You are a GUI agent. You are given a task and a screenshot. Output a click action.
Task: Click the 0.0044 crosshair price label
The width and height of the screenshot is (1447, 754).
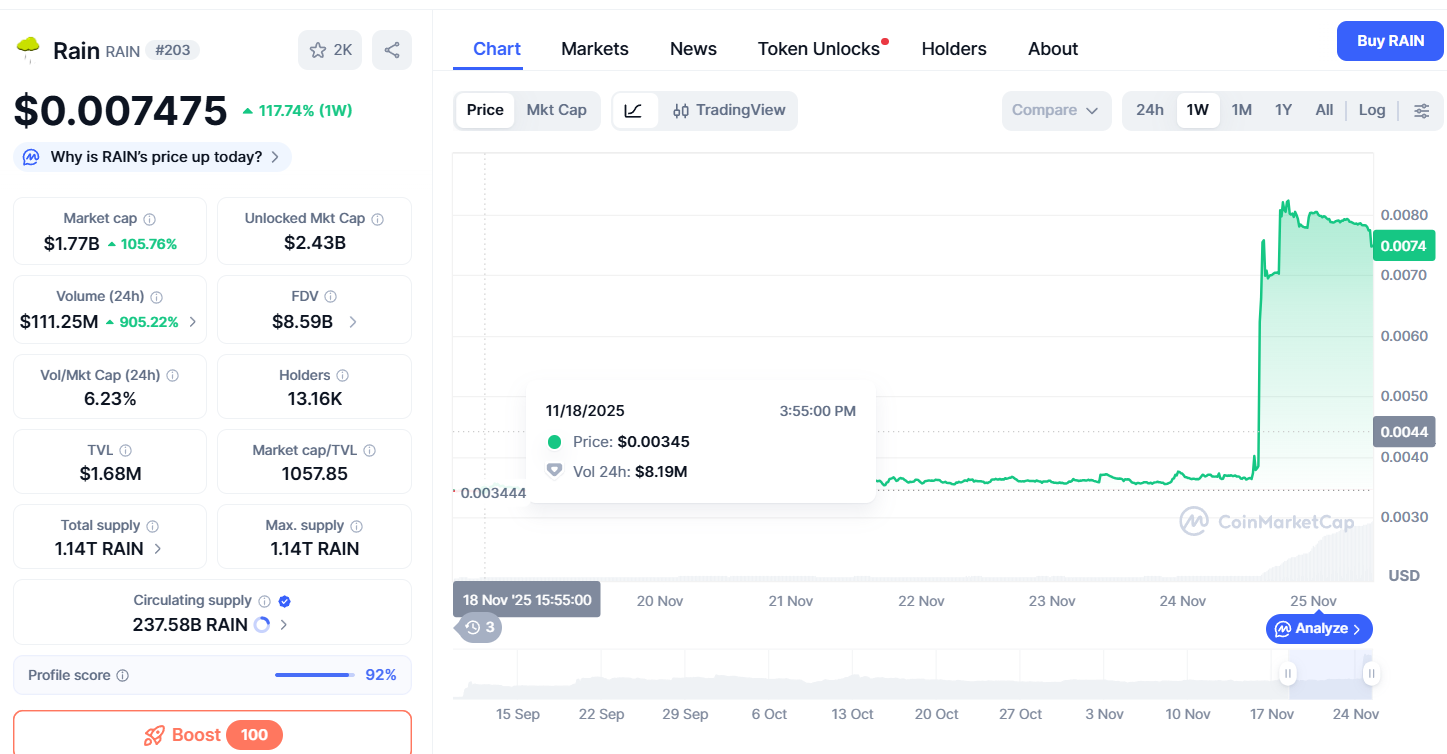pos(1405,431)
